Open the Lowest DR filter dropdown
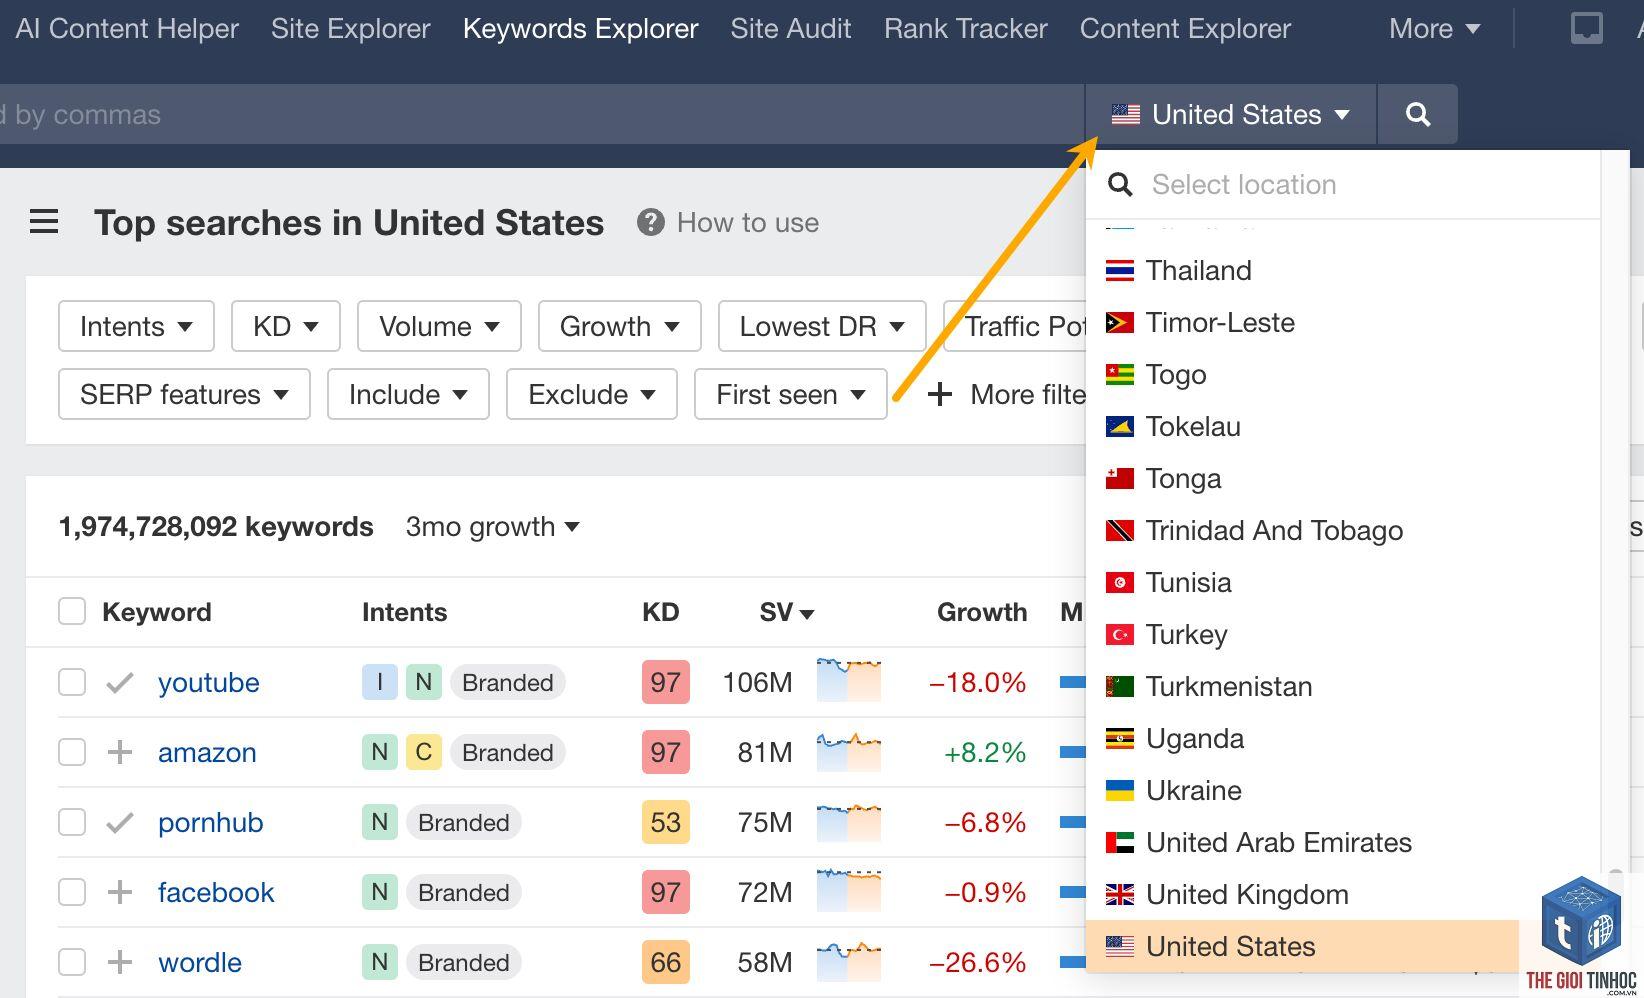This screenshot has width=1644, height=998. click(x=822, y=326)
